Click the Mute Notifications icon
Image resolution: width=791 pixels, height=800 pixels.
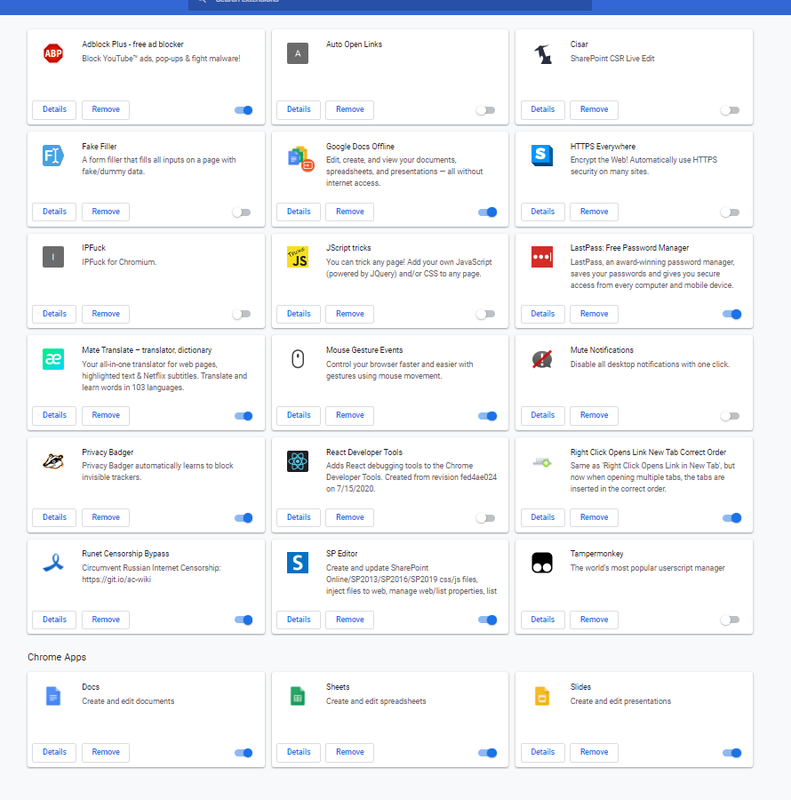542,359
